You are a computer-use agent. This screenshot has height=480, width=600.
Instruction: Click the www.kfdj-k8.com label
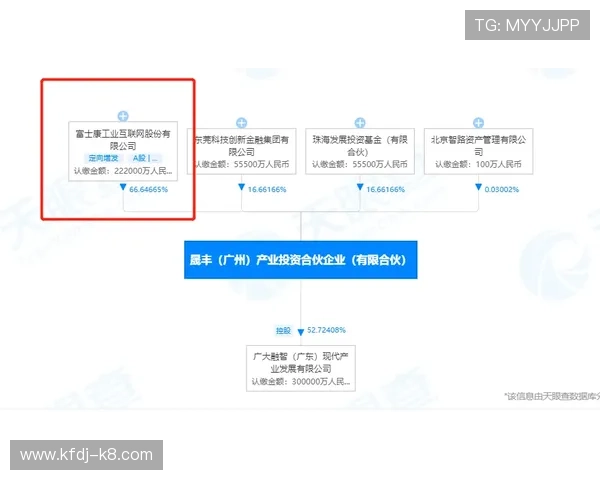point(86,455)
